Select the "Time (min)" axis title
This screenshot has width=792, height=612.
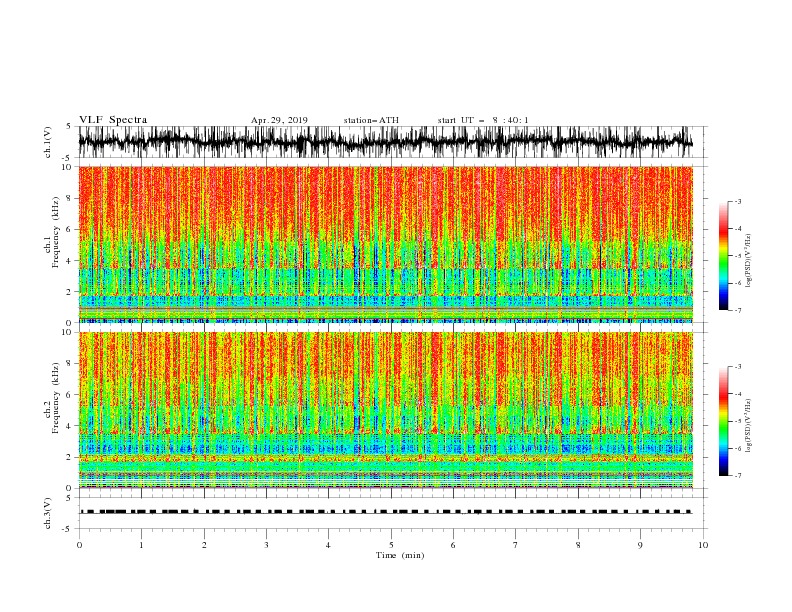tap(400, 555)
